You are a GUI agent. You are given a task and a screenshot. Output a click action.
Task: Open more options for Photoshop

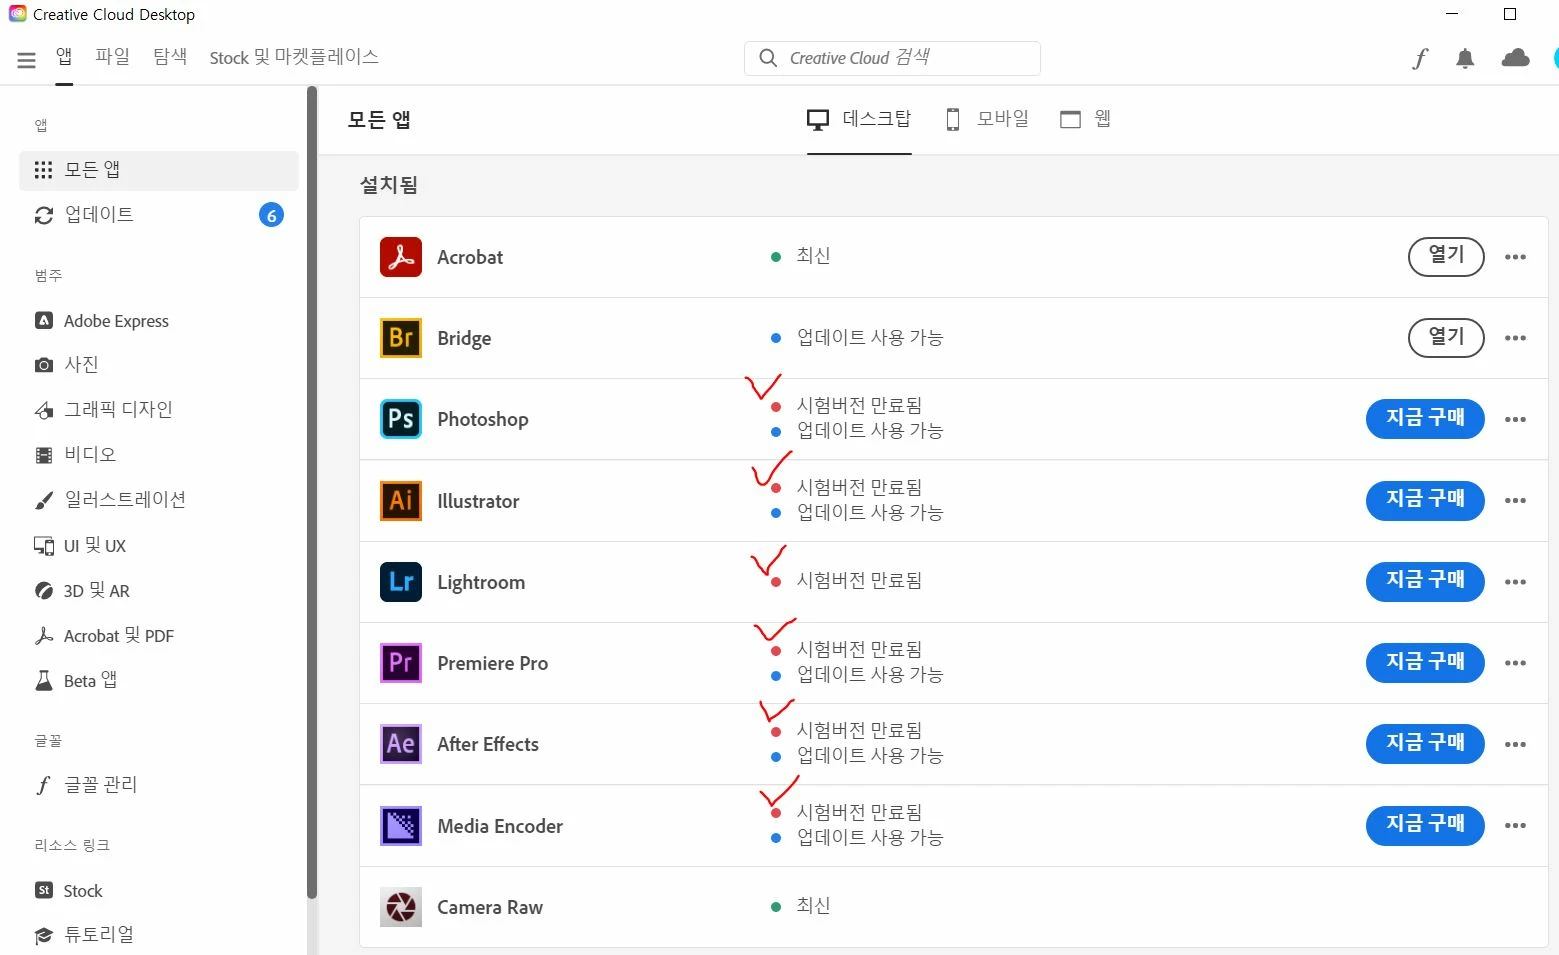(x=1515, y=419)
